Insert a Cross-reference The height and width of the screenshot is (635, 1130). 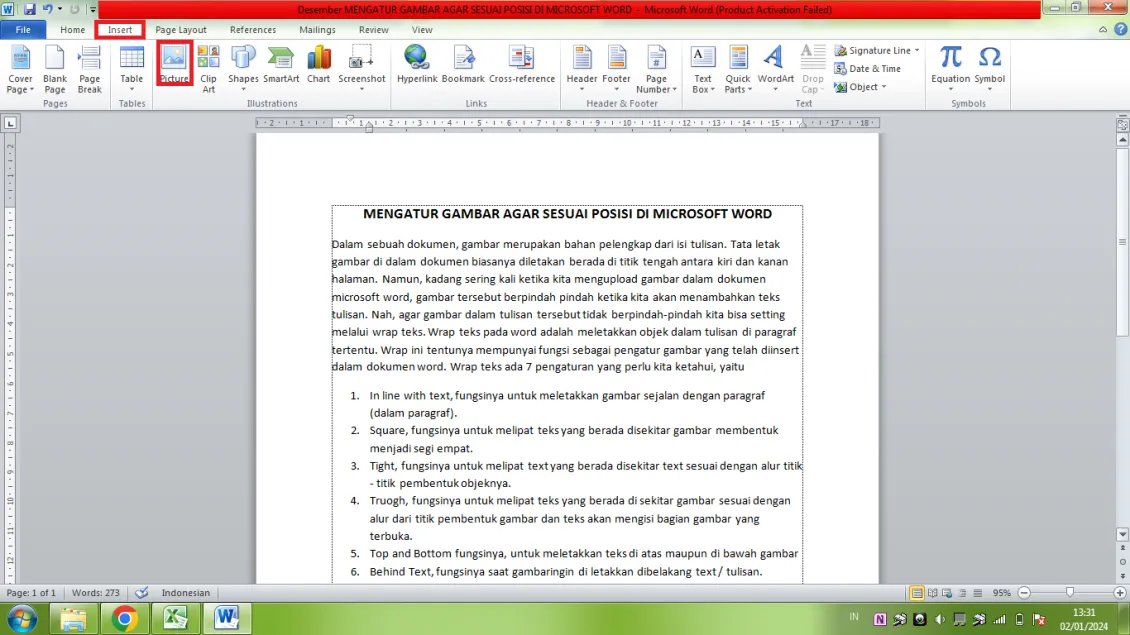[522, 64]
